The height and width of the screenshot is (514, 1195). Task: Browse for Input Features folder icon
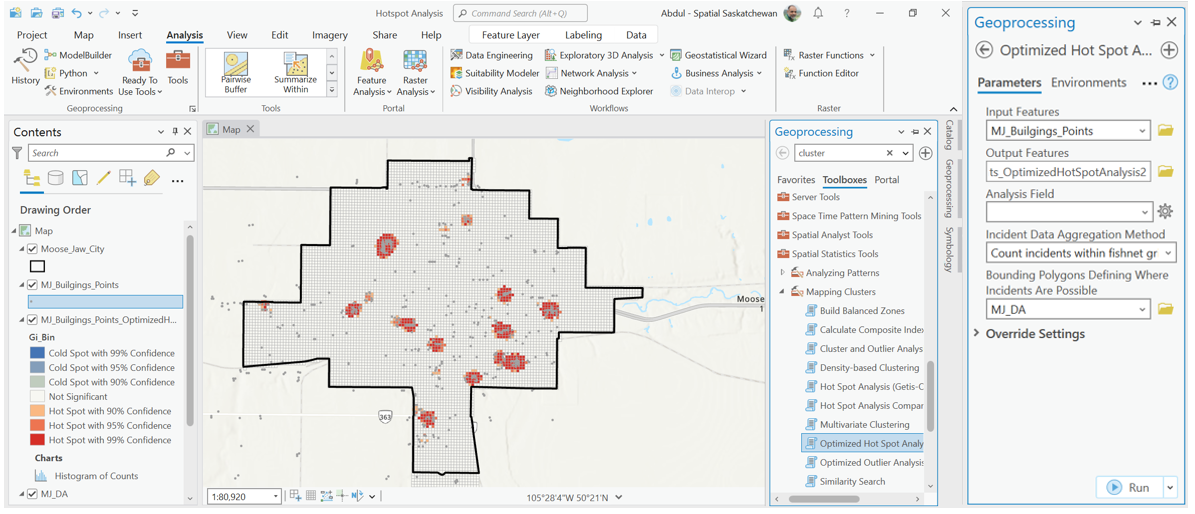click(1165, 131)
